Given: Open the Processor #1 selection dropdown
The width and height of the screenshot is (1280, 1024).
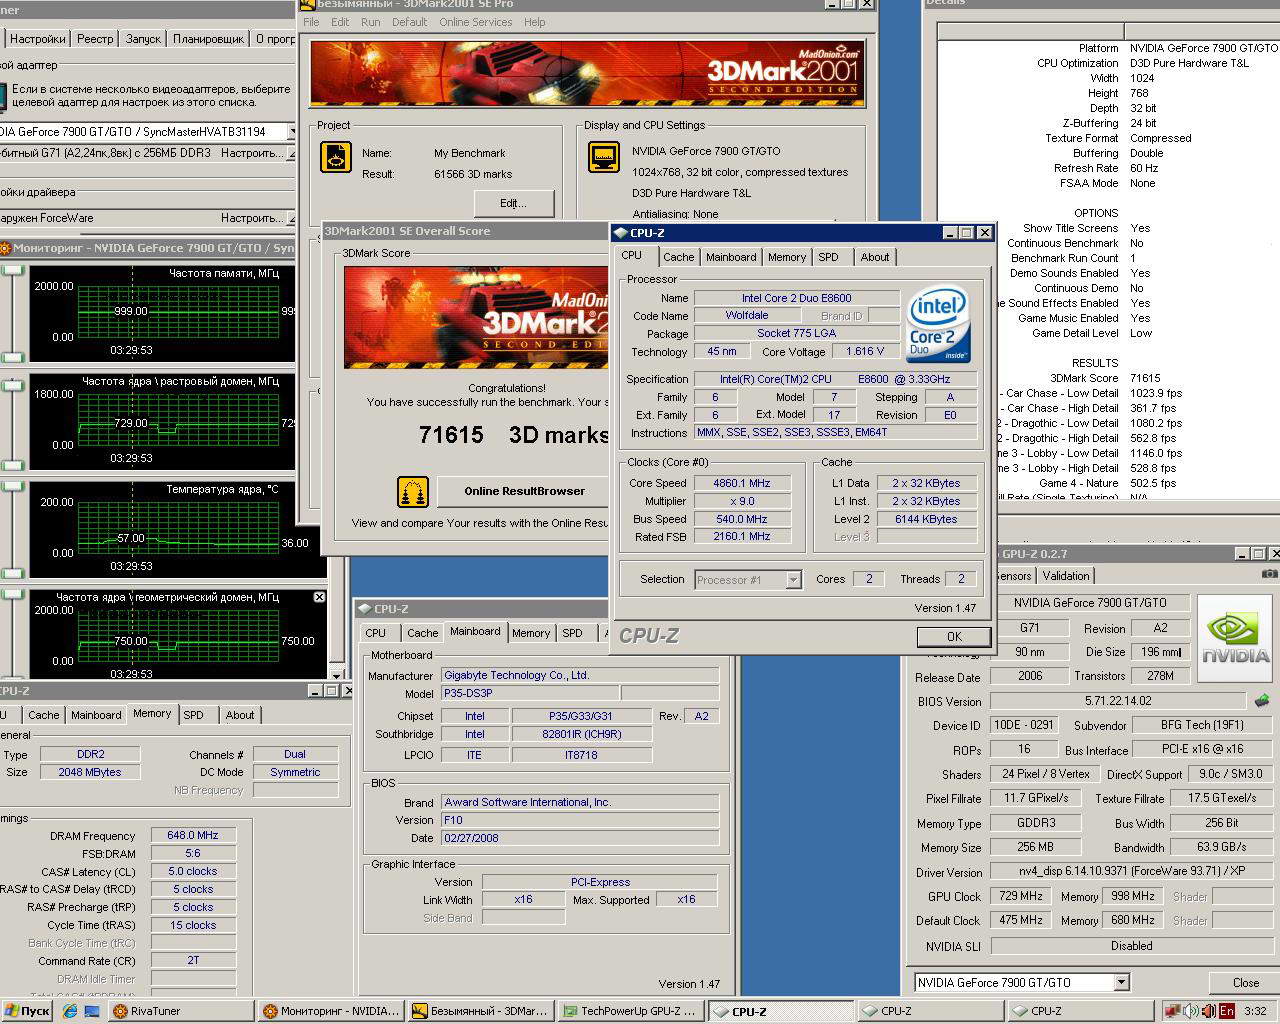Looking at the screenshot, I should 793,579.
